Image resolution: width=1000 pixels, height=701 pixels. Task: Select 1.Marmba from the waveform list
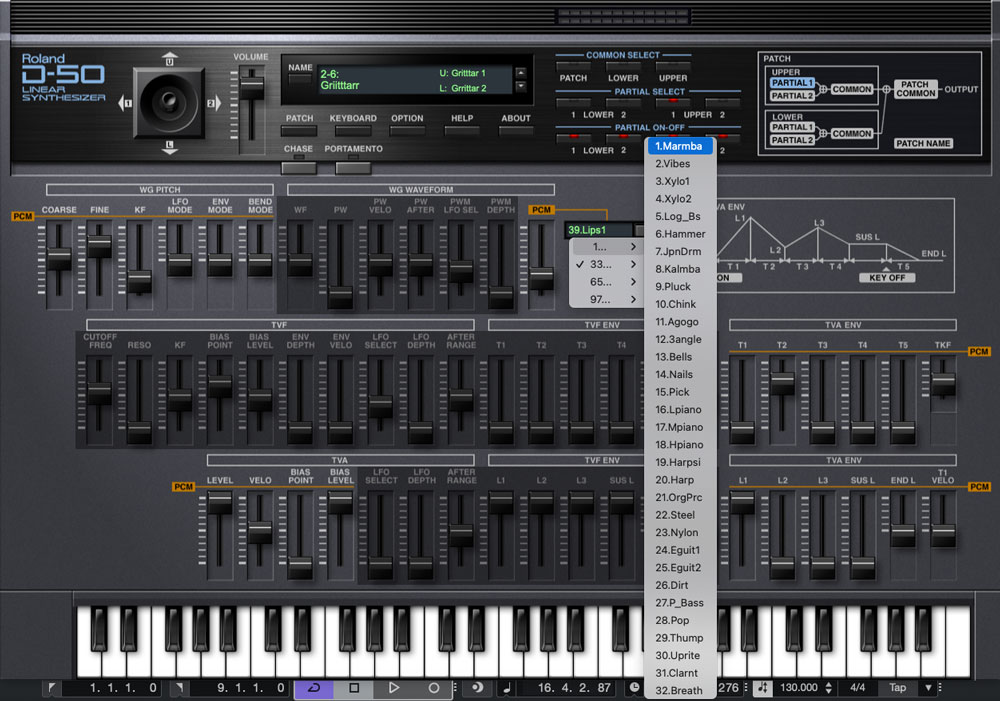[x=680, y=146]
